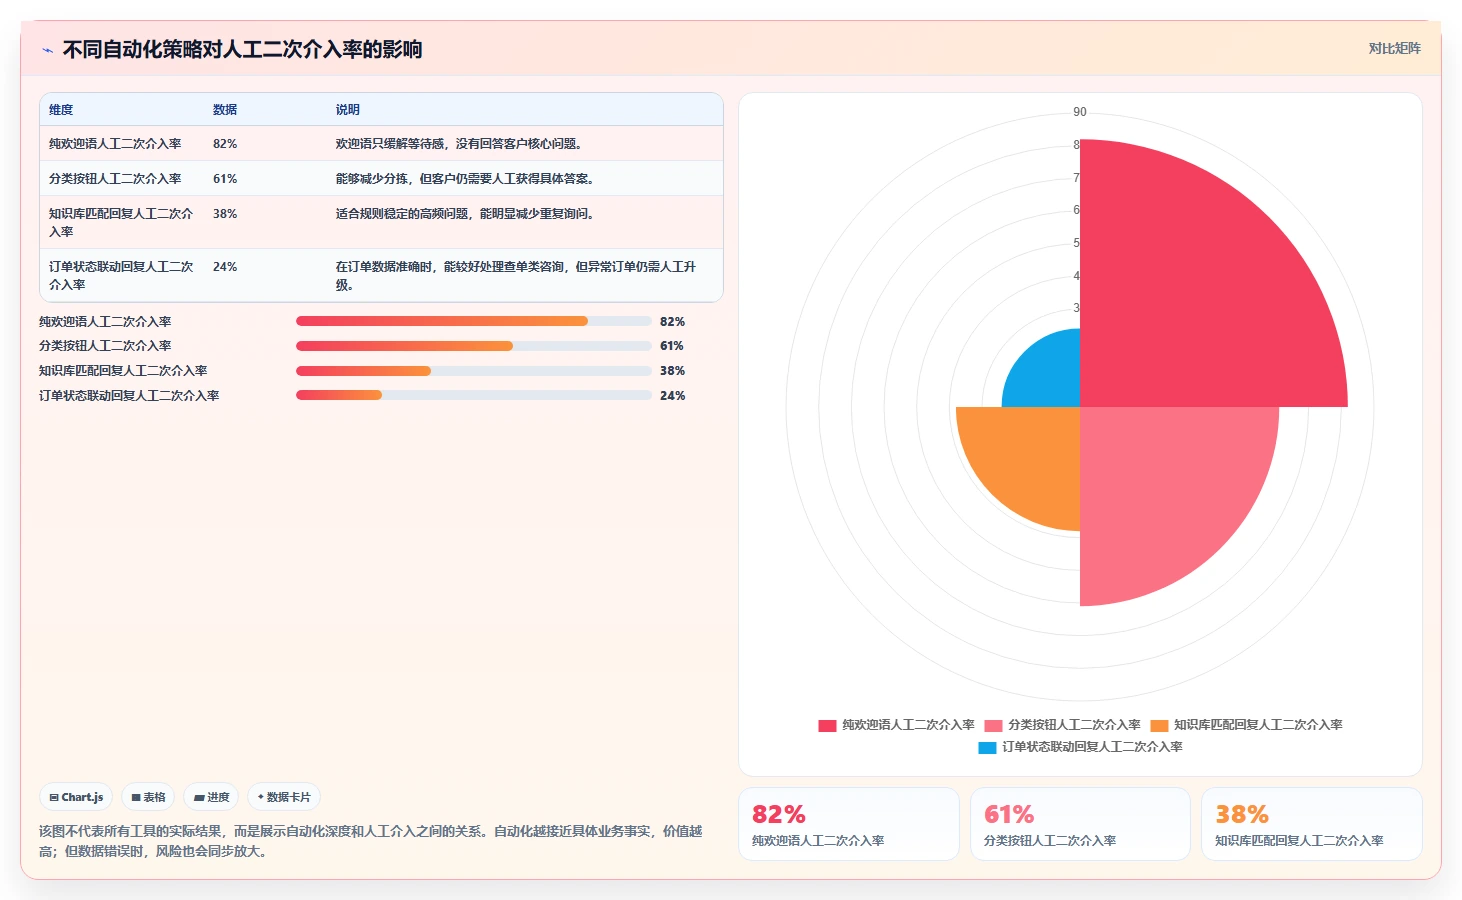The width and height of the screenshot is (1462, 900).
Task: Click the 82% progress bar for 纯欢迎语
Action: [x=473, y=321]
